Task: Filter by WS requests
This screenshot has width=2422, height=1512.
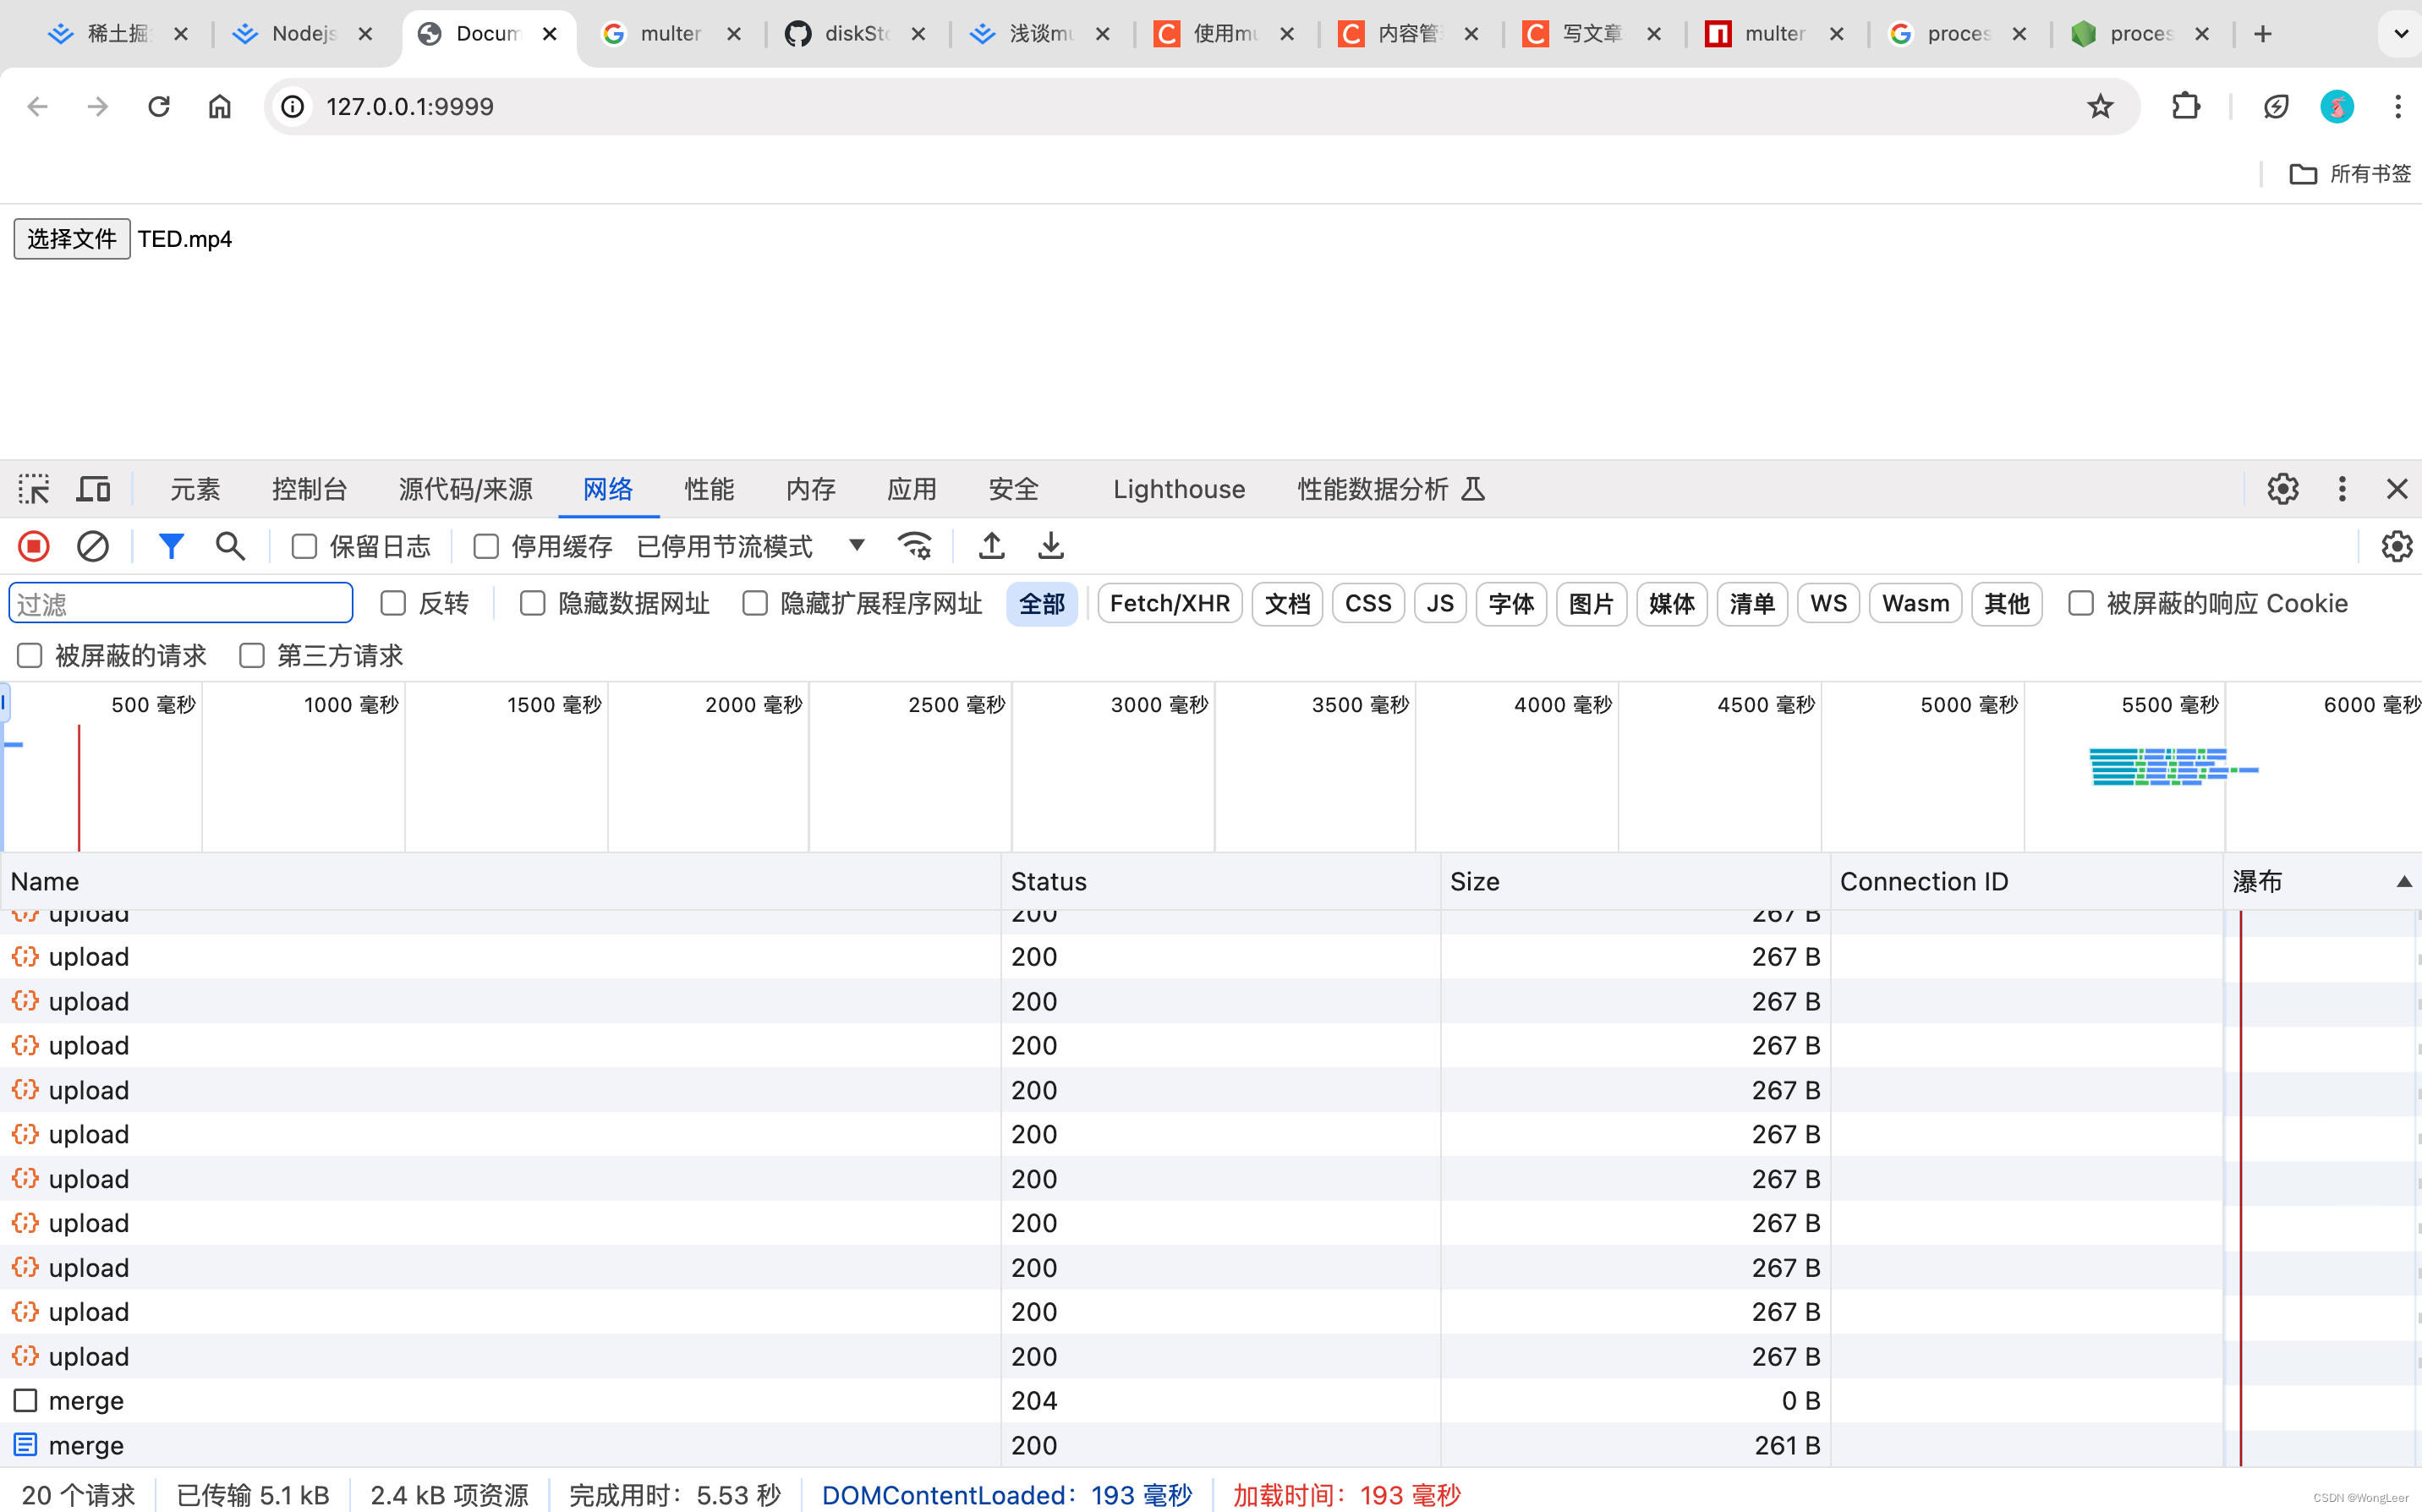Action: (1828, 603)
